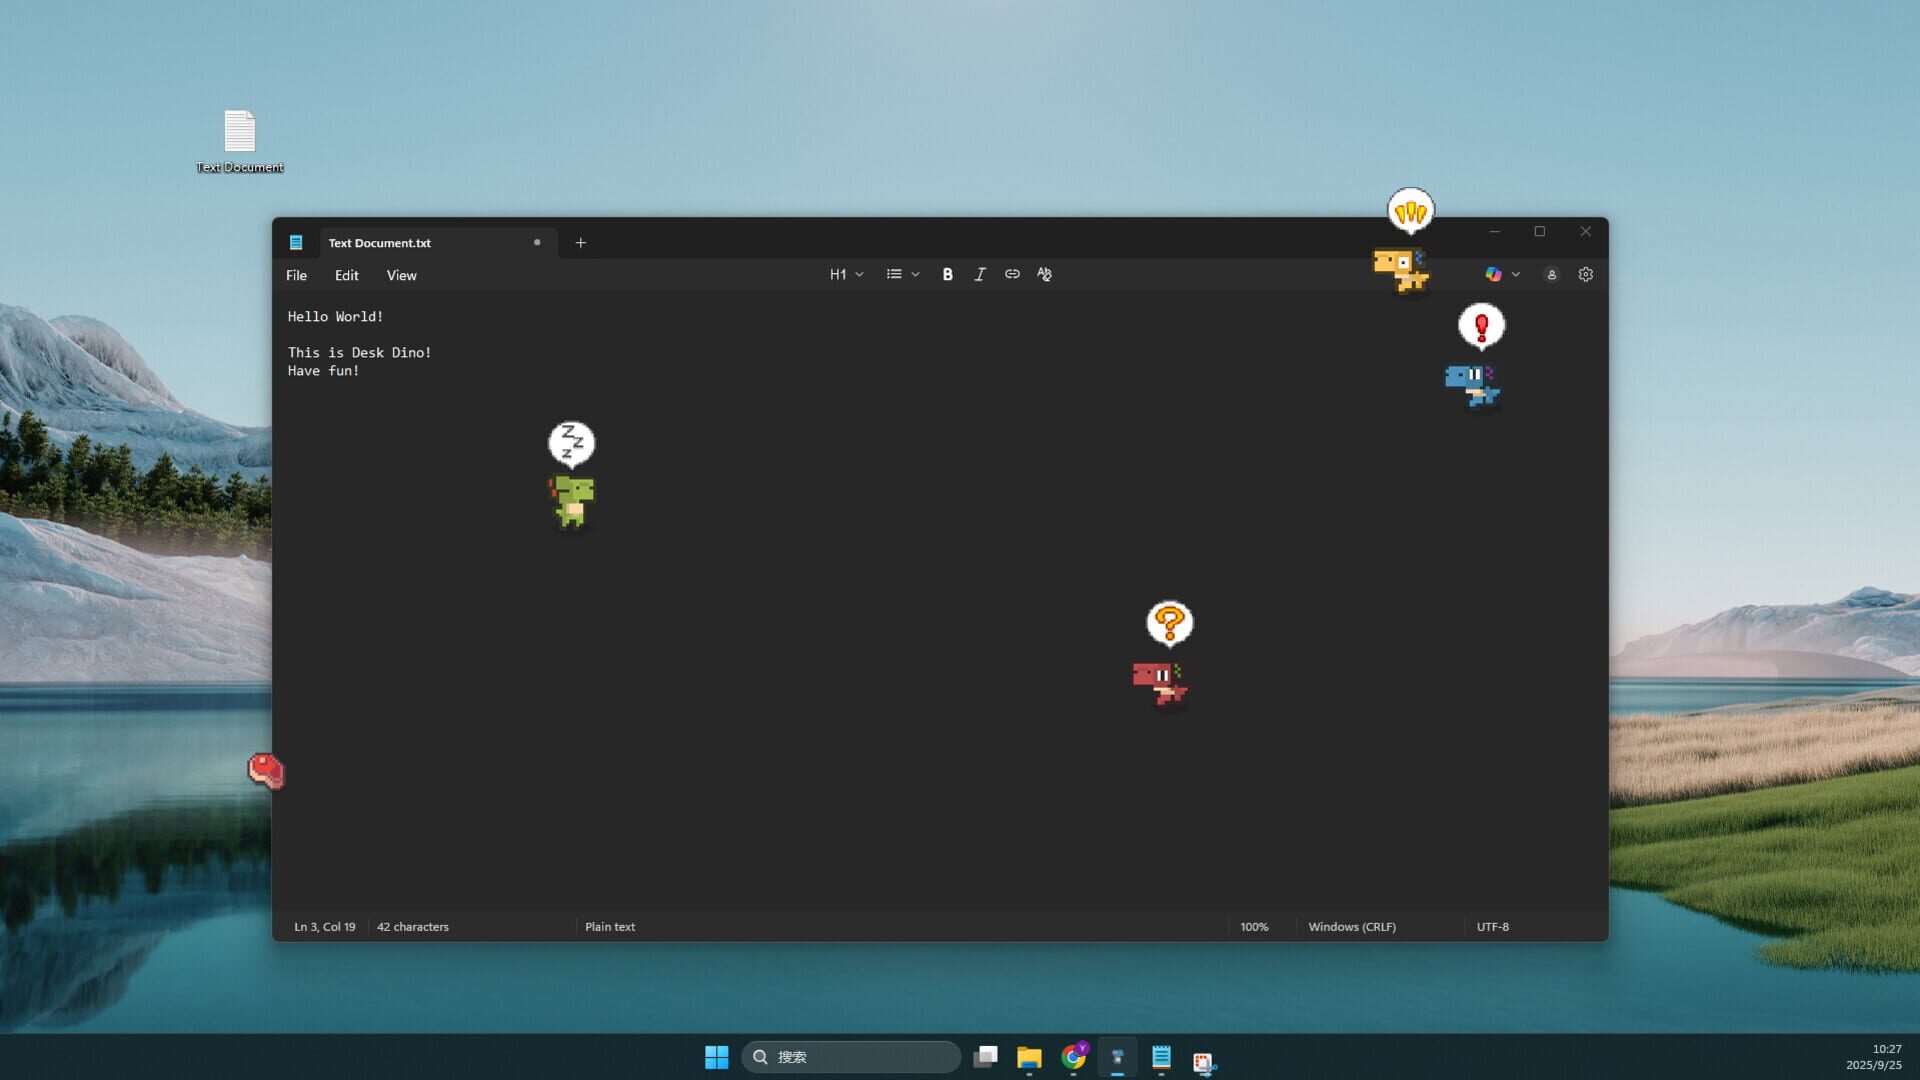
Task: Expand the list style dropdown
Action: pos(902,274)
